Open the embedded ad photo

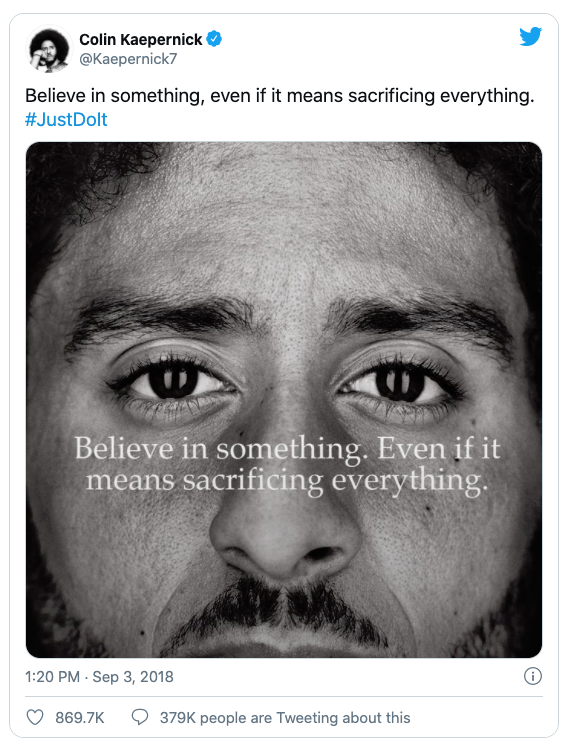click(x=284, y=399)
